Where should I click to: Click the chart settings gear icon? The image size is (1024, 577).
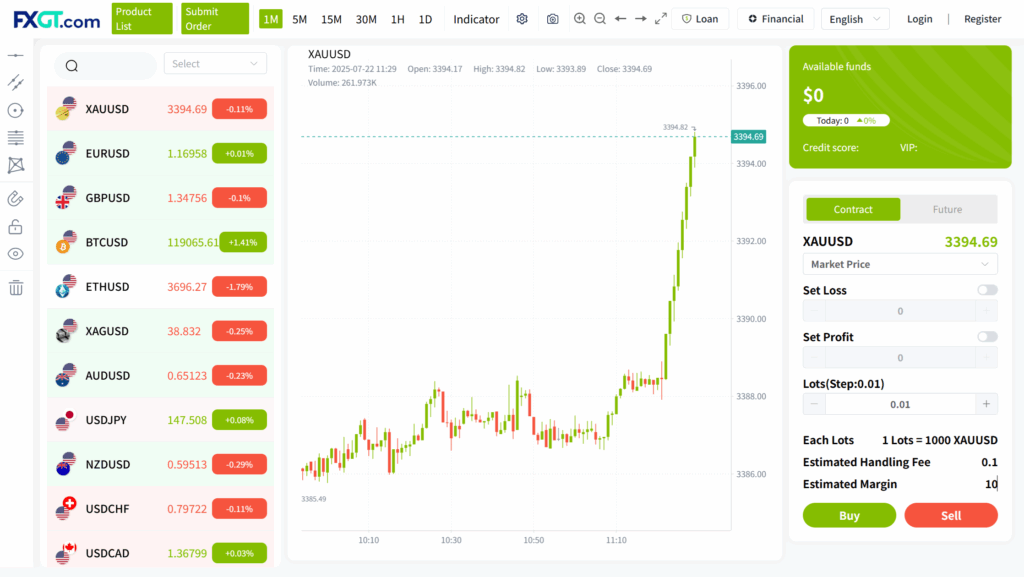(521, 19)
